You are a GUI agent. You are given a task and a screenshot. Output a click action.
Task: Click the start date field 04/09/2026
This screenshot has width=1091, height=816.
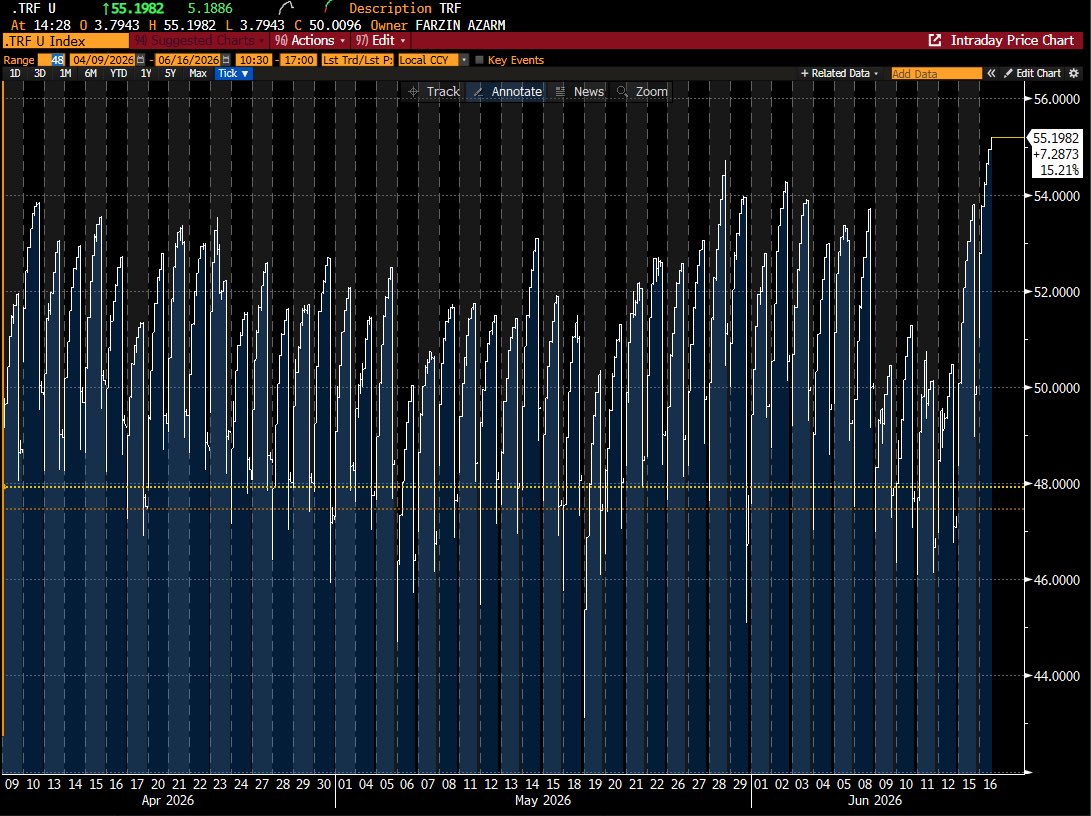point(103,60)
